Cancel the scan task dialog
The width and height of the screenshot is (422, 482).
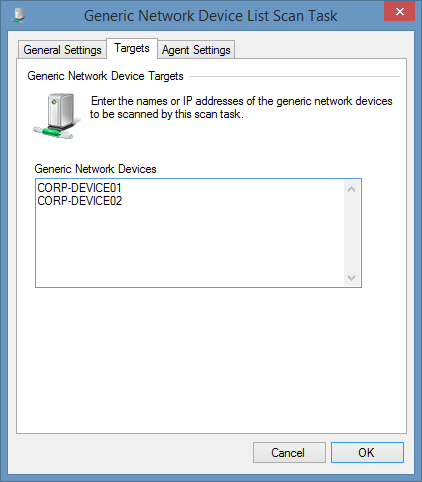[x=289, y=452]
